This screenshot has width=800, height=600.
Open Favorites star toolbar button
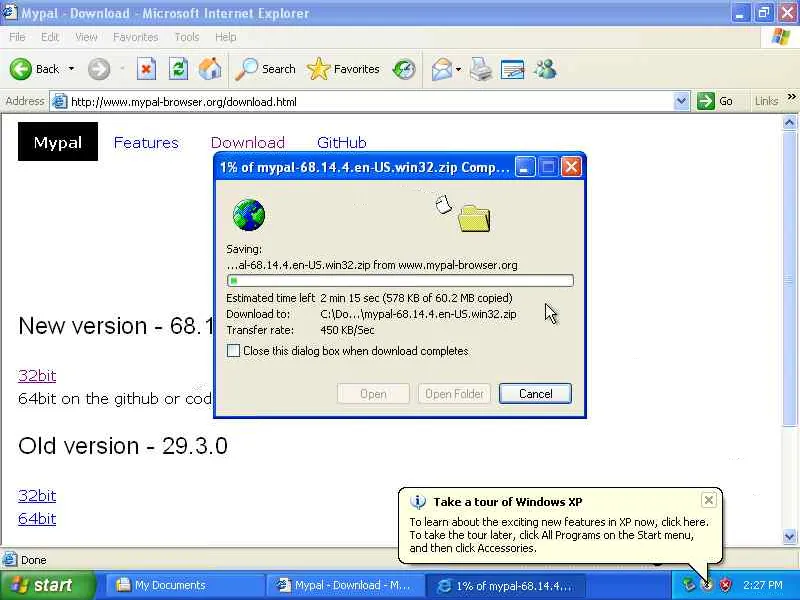pos(343,69)
